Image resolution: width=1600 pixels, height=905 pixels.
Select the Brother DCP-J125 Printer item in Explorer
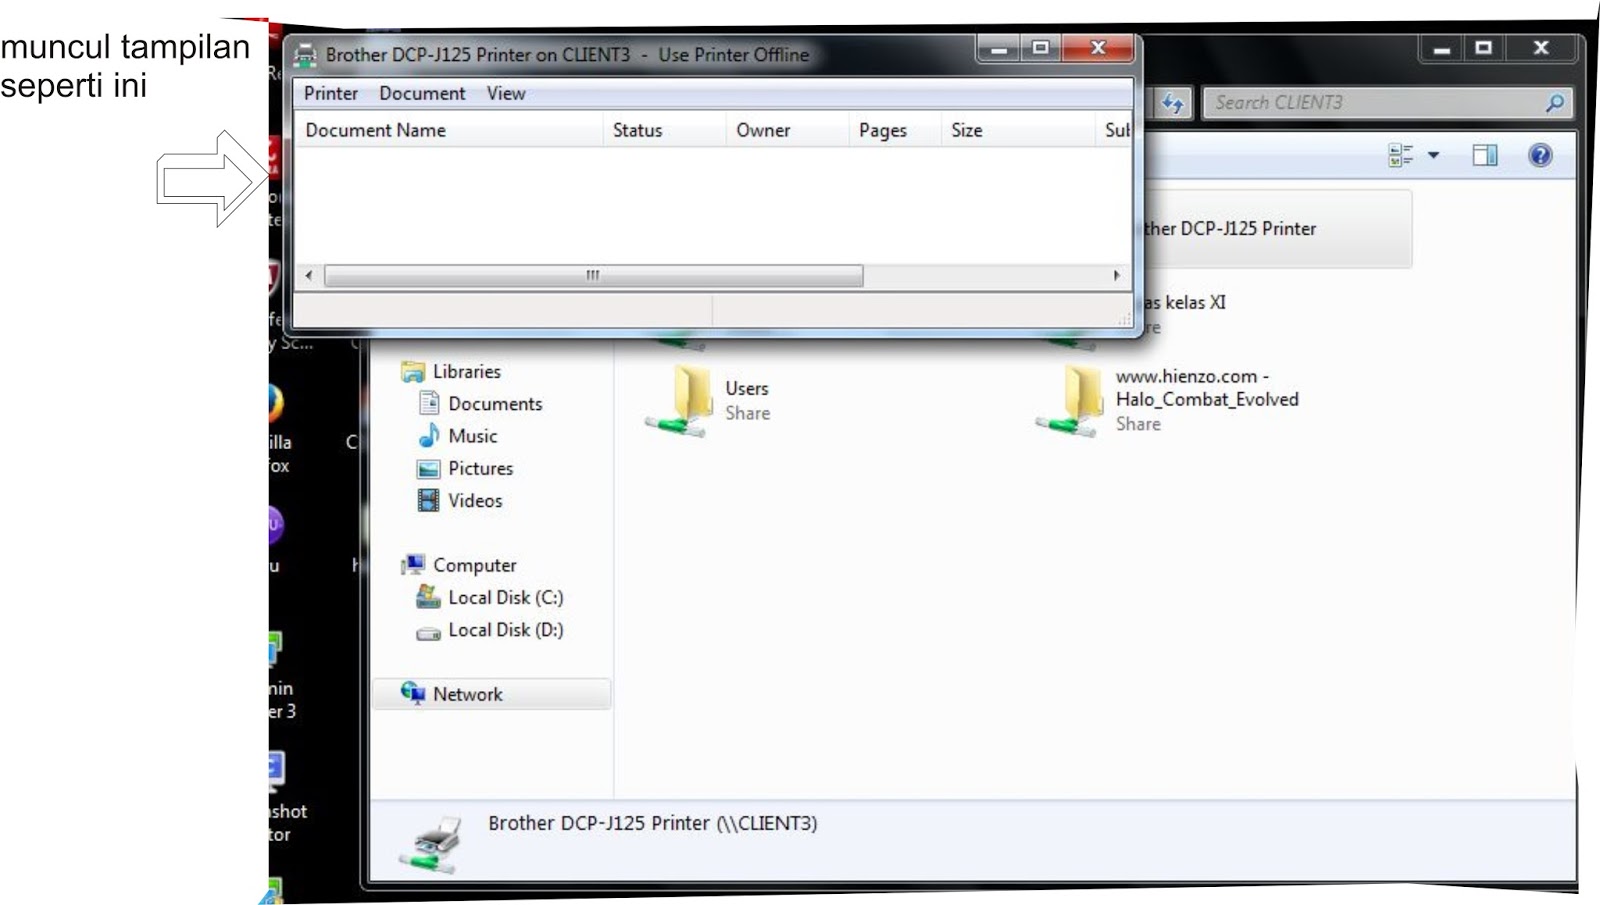[x=1276, y=229]
